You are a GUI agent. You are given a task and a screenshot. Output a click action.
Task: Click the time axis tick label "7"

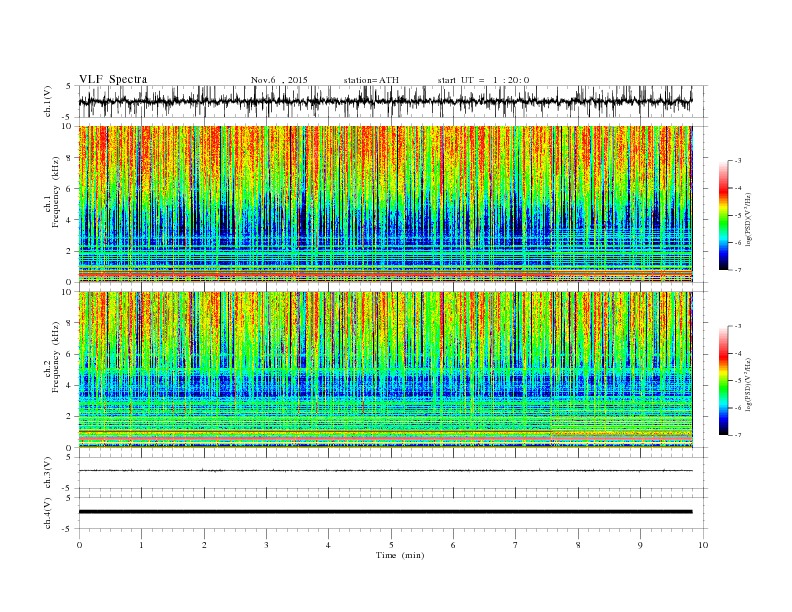pyautogui.click(x=516, y=545)
